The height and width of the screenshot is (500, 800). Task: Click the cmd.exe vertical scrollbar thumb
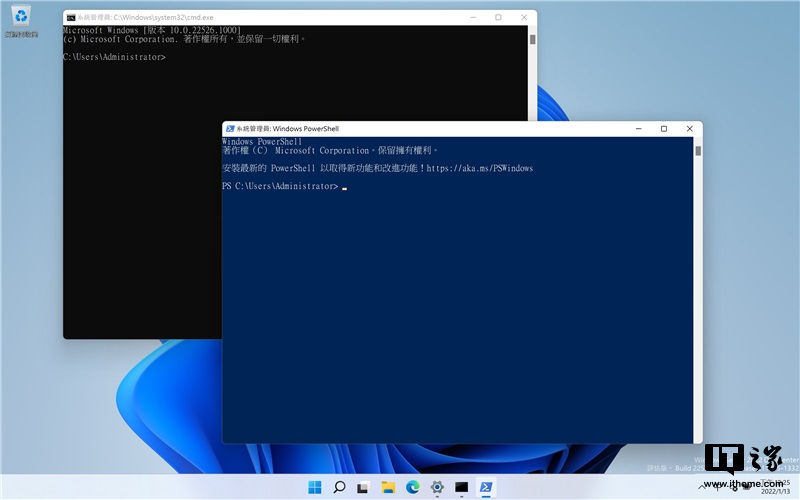(x=532, y=40)
